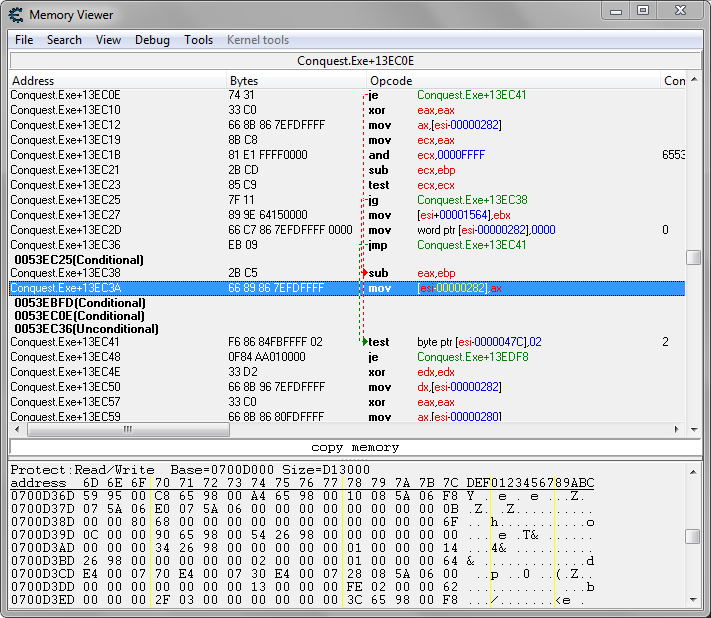Image resolution: width=711 pixels, height=618 pixels.
Task: Click the Cheat Engine icon in title bar
Action: pyautogui.click(x=16, y=14)
